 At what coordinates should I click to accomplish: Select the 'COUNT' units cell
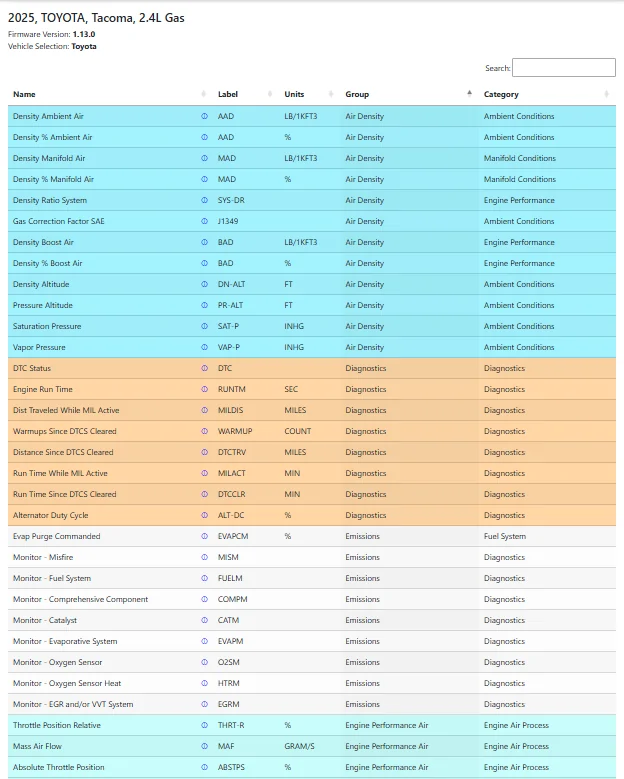point(309,431)
